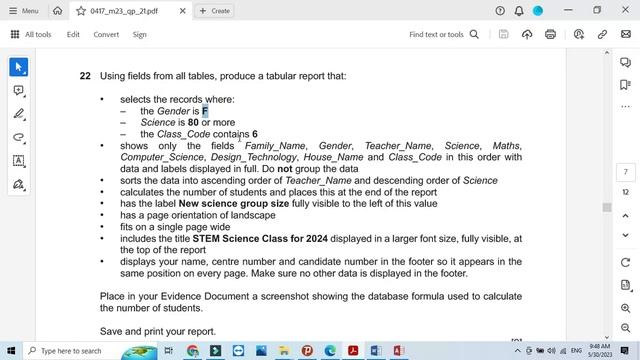Click the current page number 7 box

pos(625,172)
